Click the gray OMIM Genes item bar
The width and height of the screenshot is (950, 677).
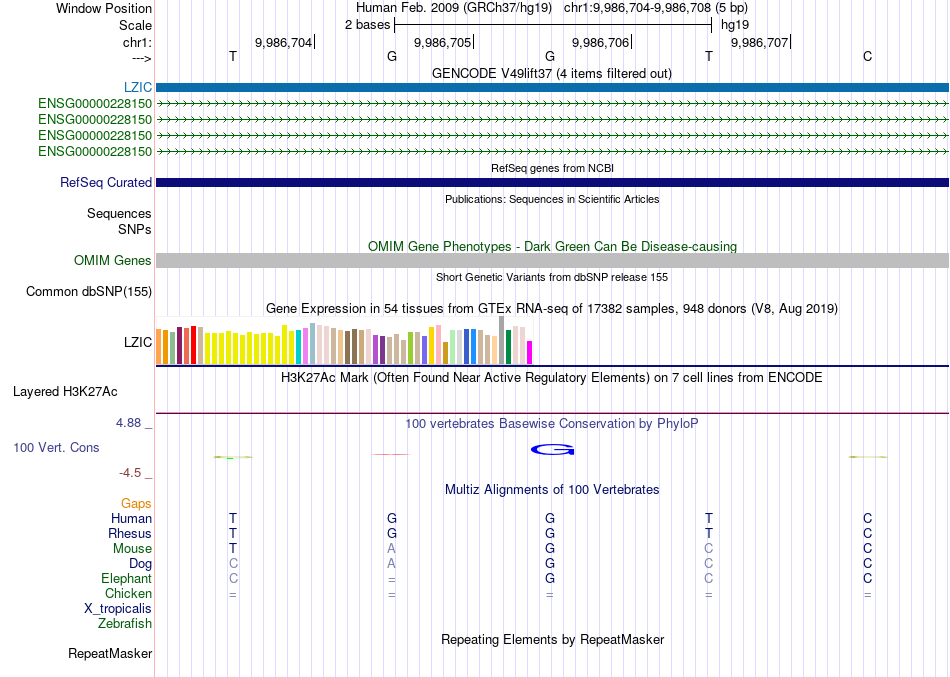tap(553, 260)
